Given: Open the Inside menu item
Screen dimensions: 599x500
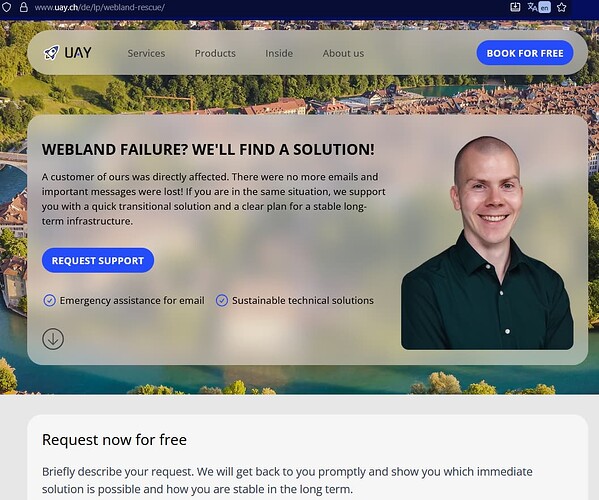Looking at the screenshot, I should click(x=279, y=53).
